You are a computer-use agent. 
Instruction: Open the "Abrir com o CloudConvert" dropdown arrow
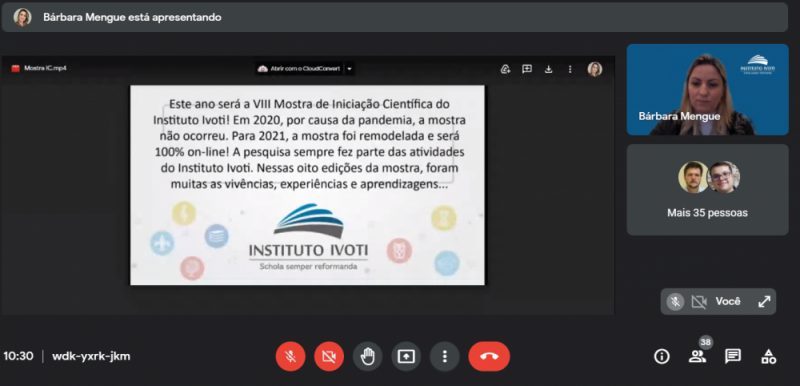(349, 69)
